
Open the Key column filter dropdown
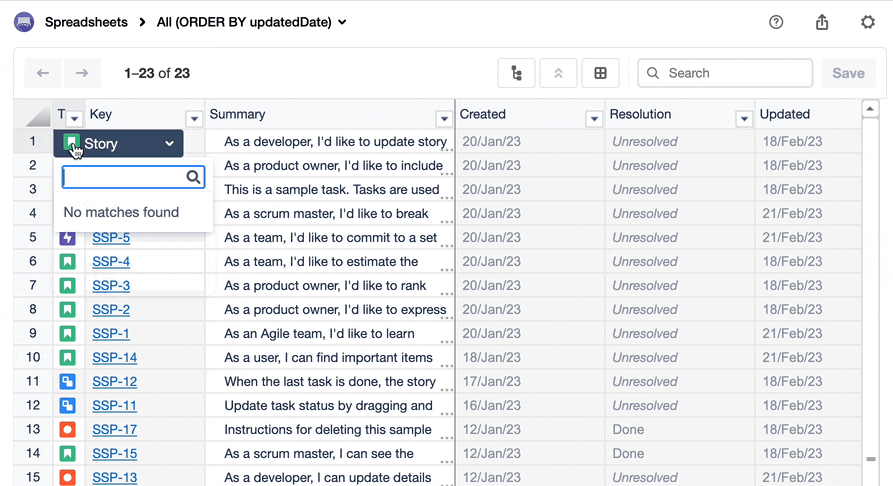pyautogui.click(x=195, y=119)
